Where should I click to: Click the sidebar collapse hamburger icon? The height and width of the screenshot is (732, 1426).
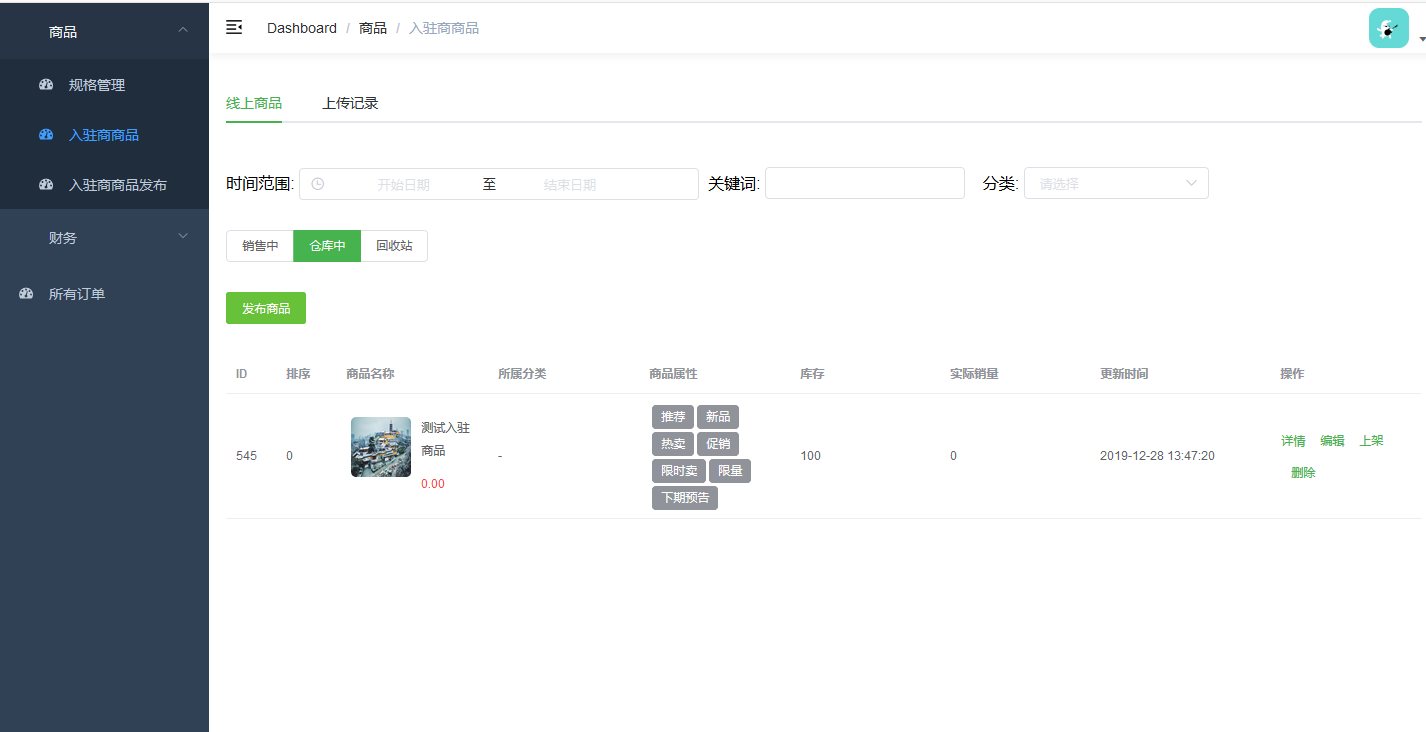point(234,28)
